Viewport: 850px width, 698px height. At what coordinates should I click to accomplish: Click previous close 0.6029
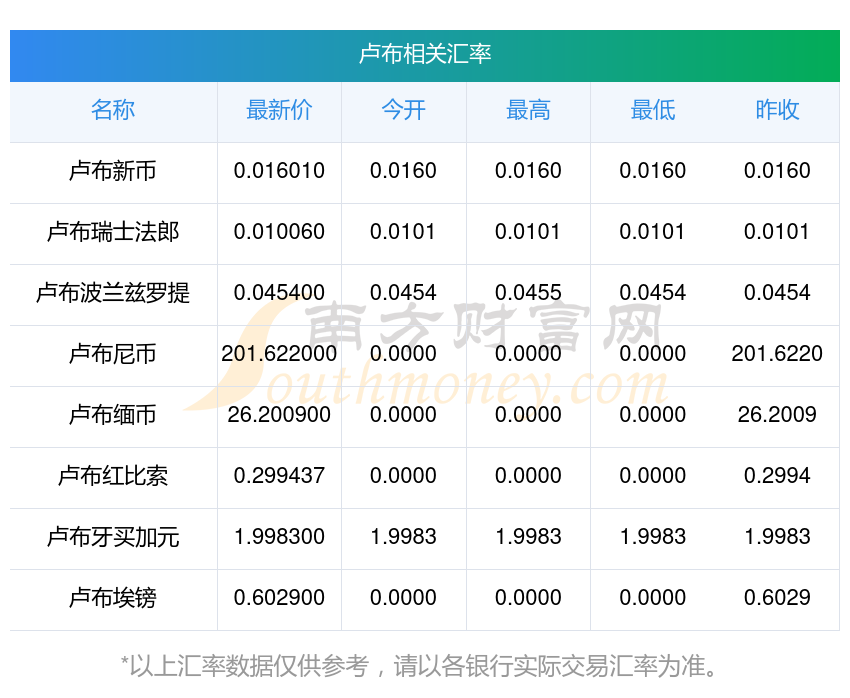[777, 598]
